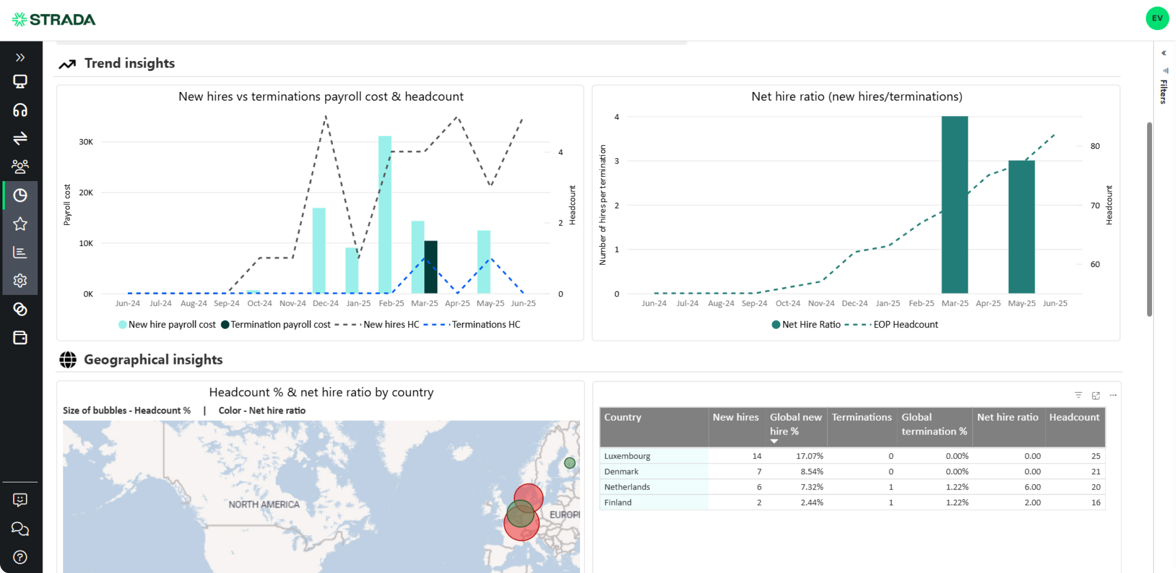Open the chat bubbles icon in sidebar

(x=20, y=529)
